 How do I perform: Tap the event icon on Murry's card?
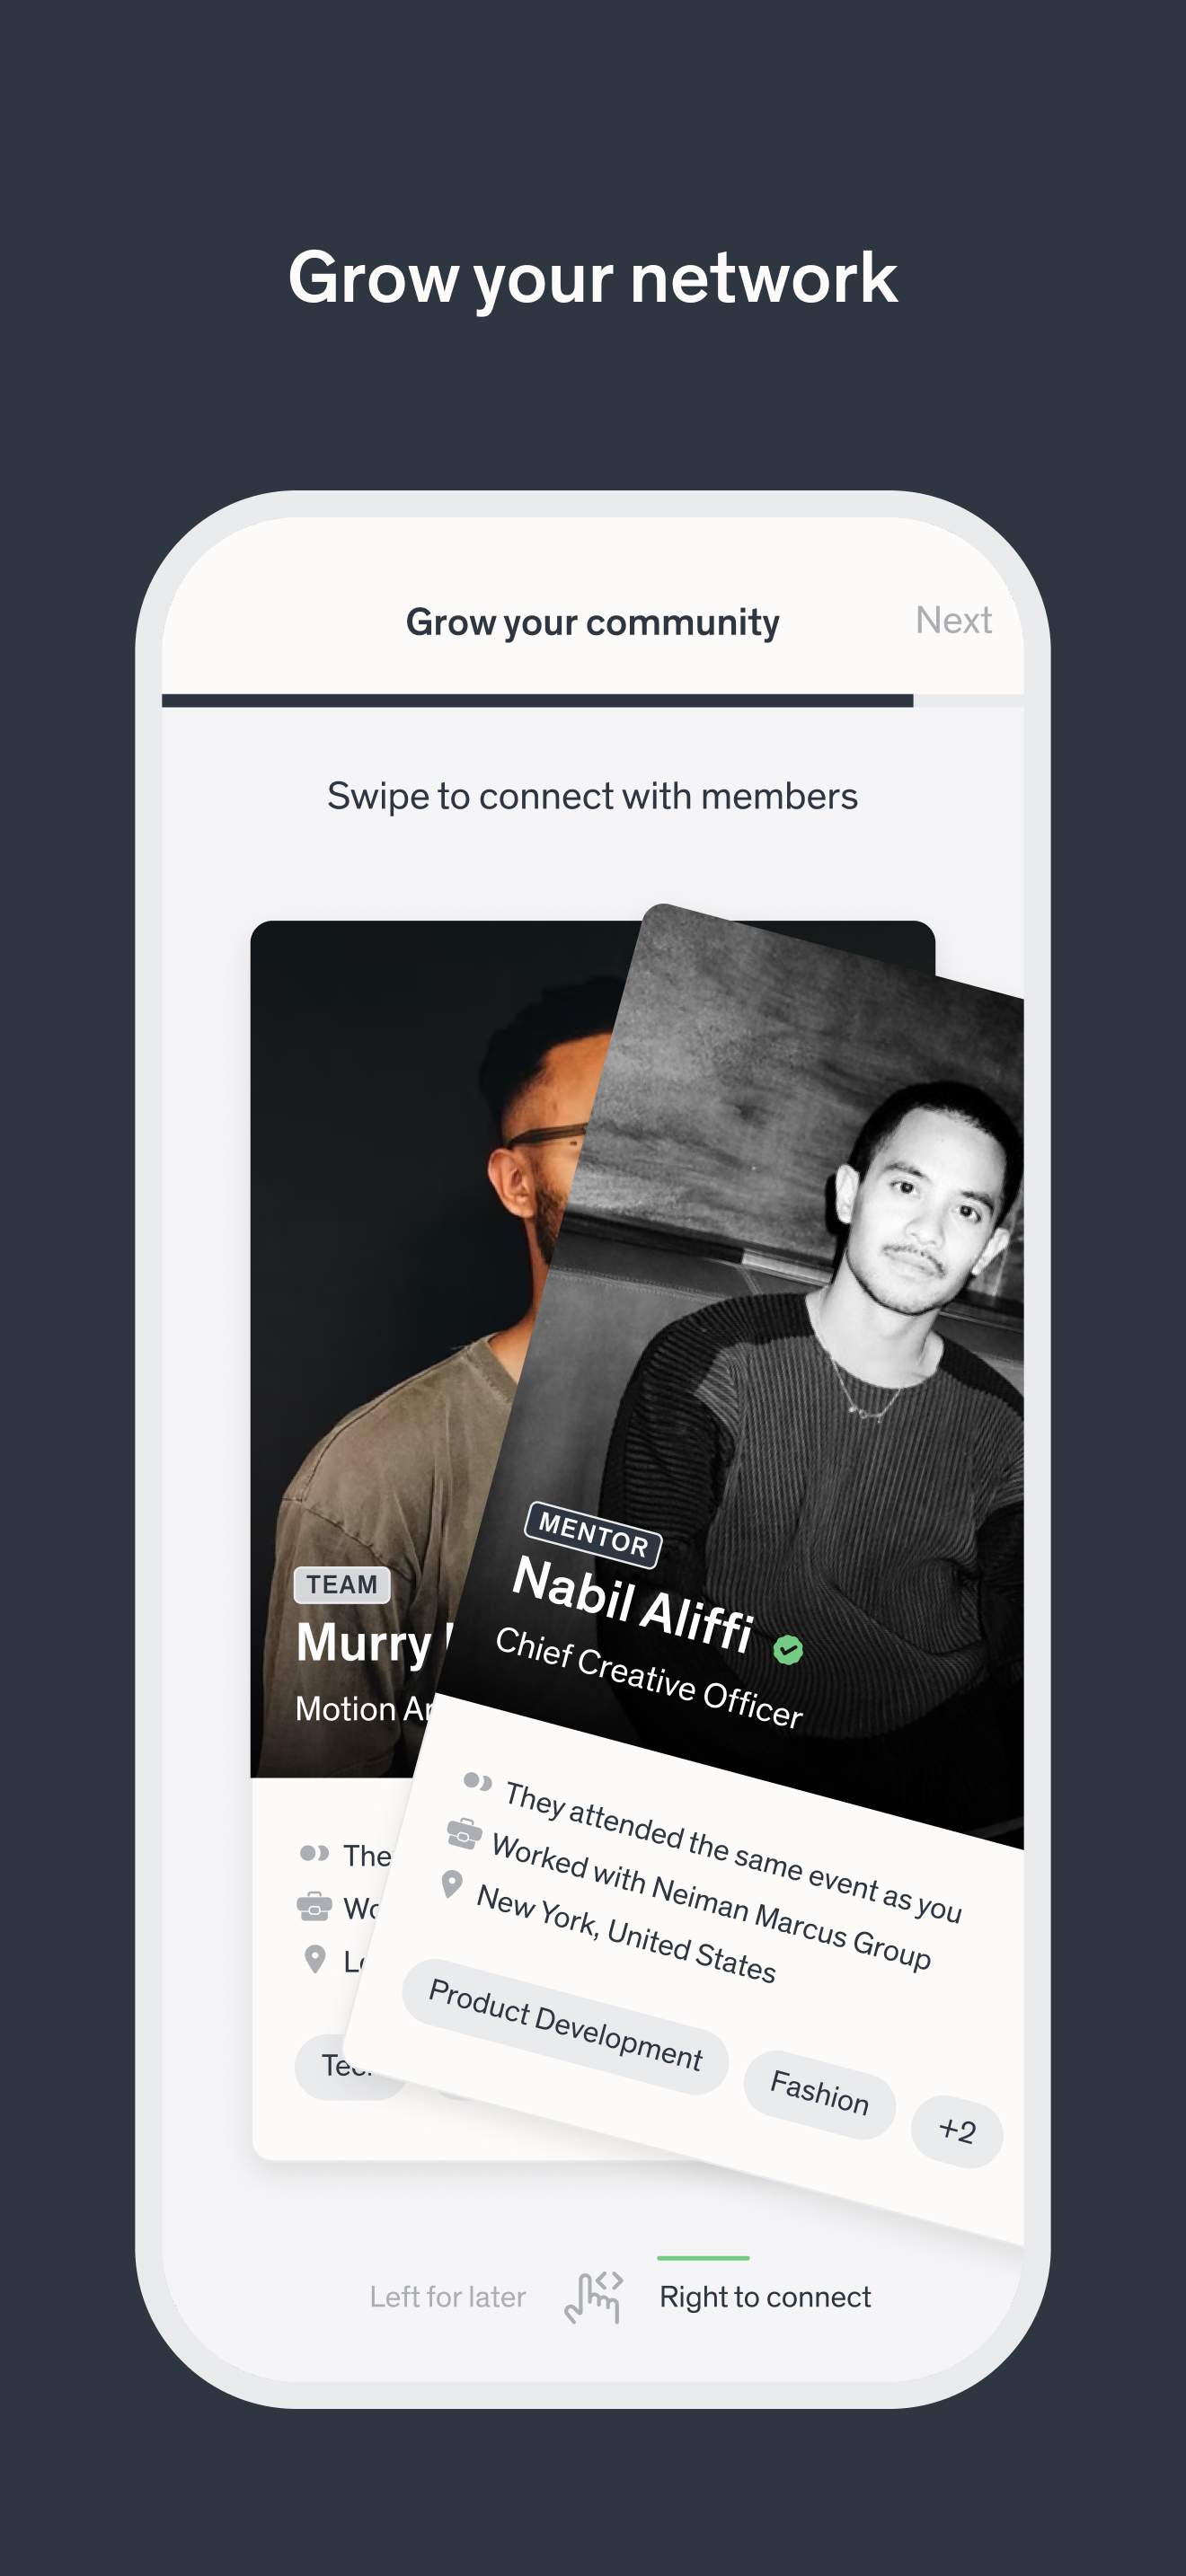(x=314, y=1853)
